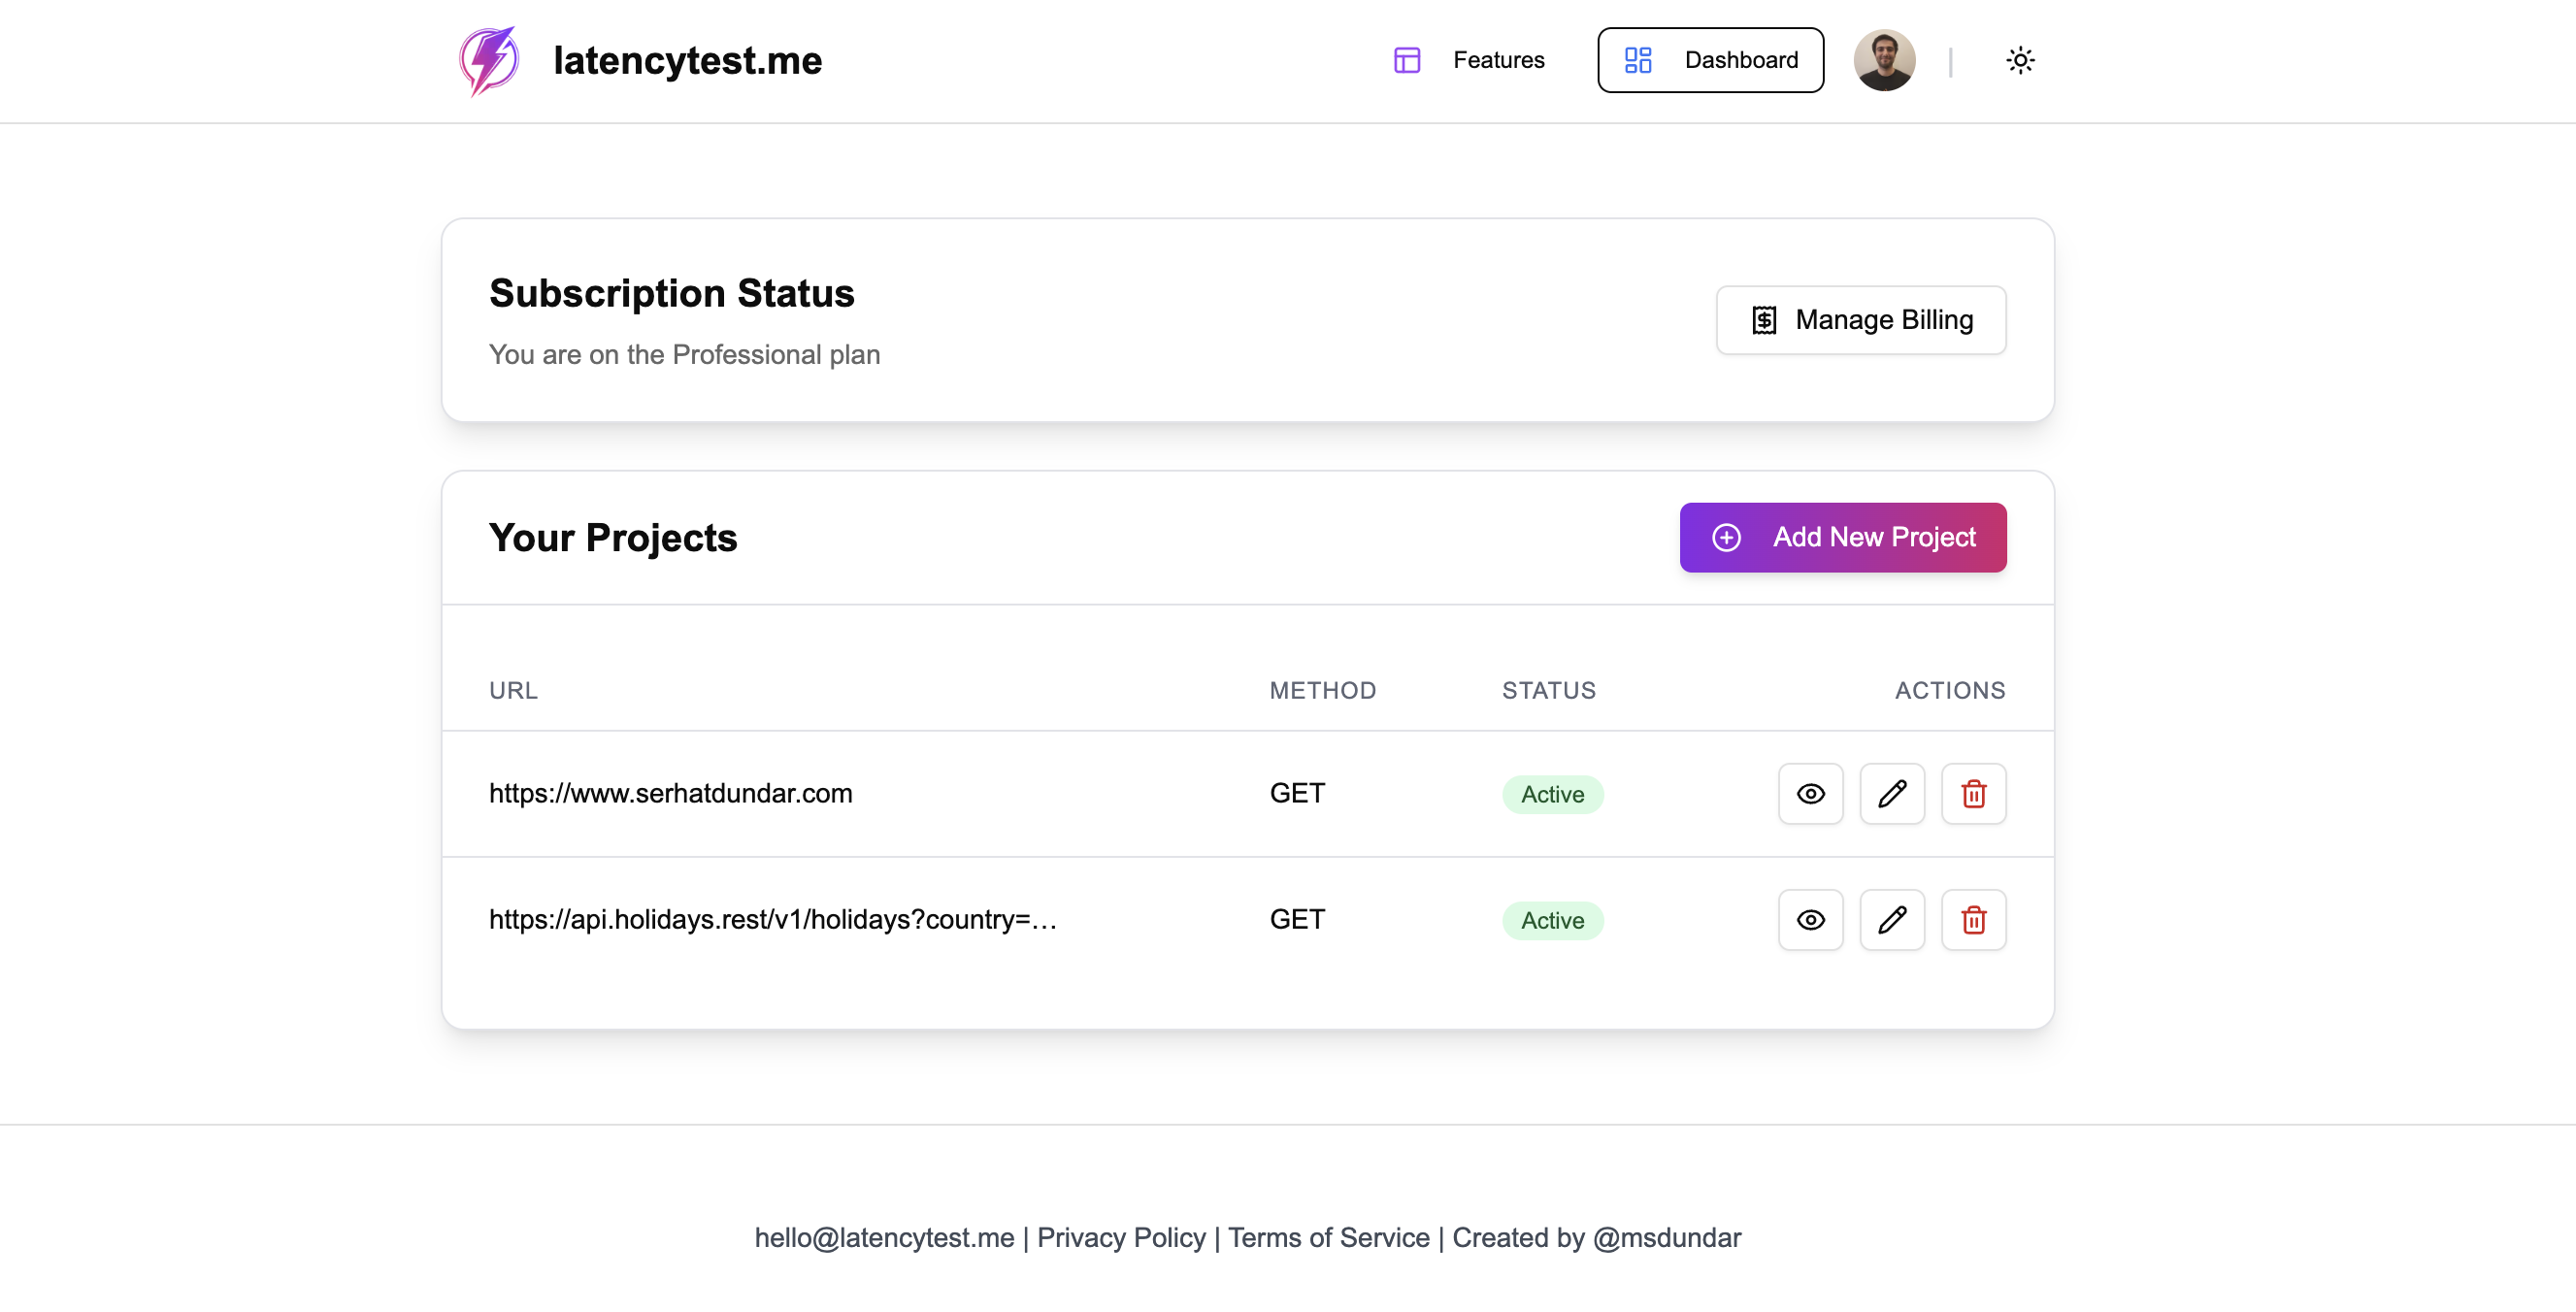The height and width of the screenshot is (1312, 2576).
Task: Open the Terms of Service link
Action: (1328, 1238)
